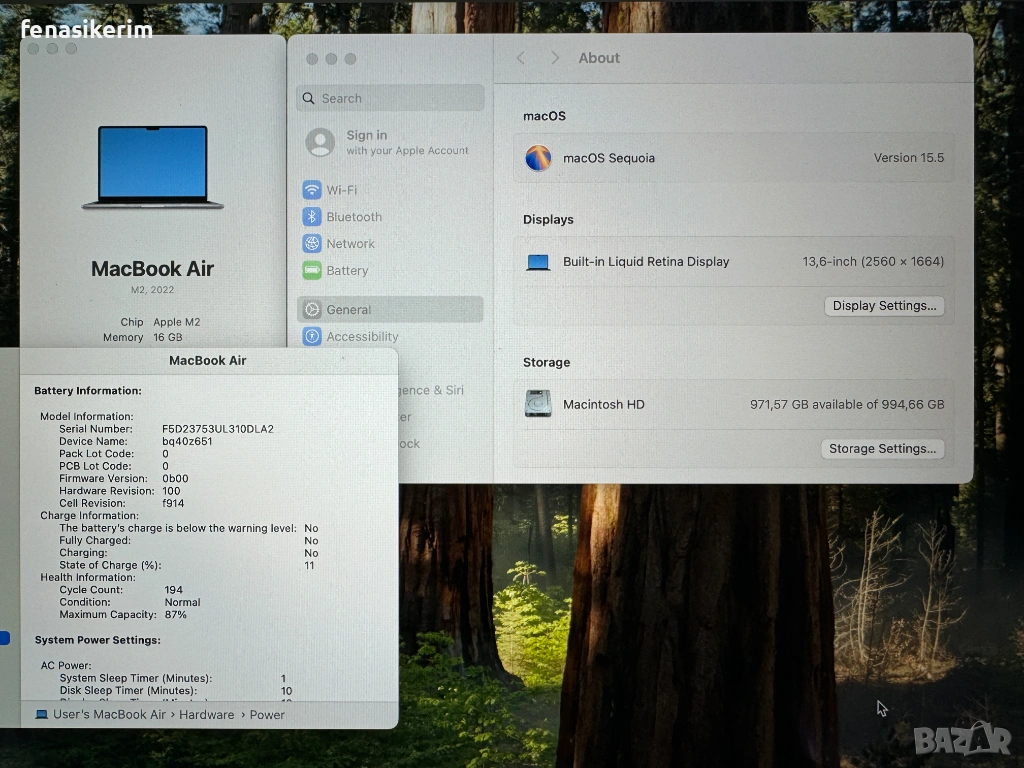Open Battery settings from sidebar
1024x768 pixels.
(346, 271)
